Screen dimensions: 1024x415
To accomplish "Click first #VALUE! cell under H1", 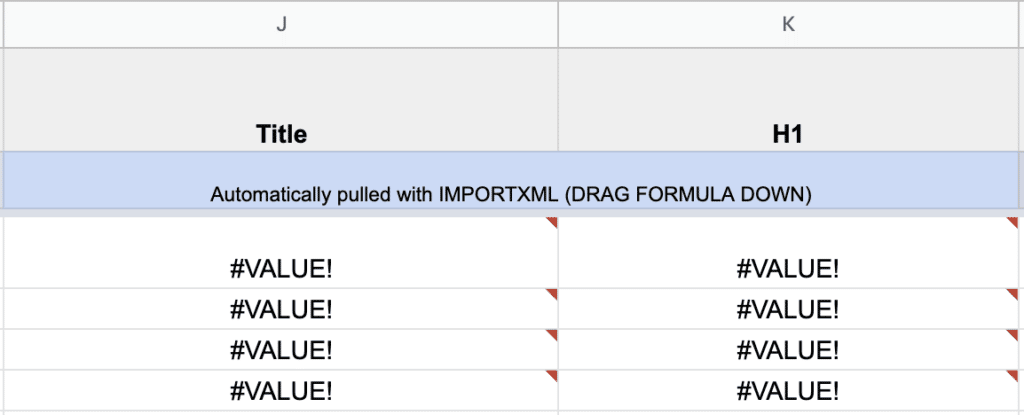I will tap(788, 267).
